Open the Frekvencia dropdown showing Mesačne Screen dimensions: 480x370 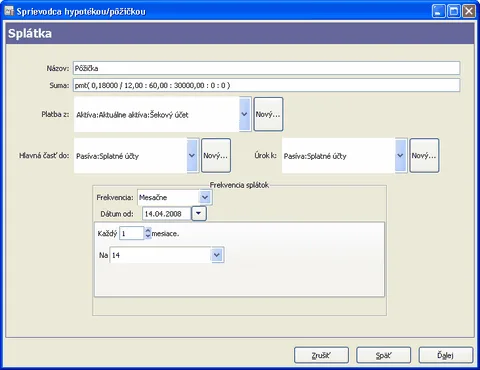click(175, 197)
